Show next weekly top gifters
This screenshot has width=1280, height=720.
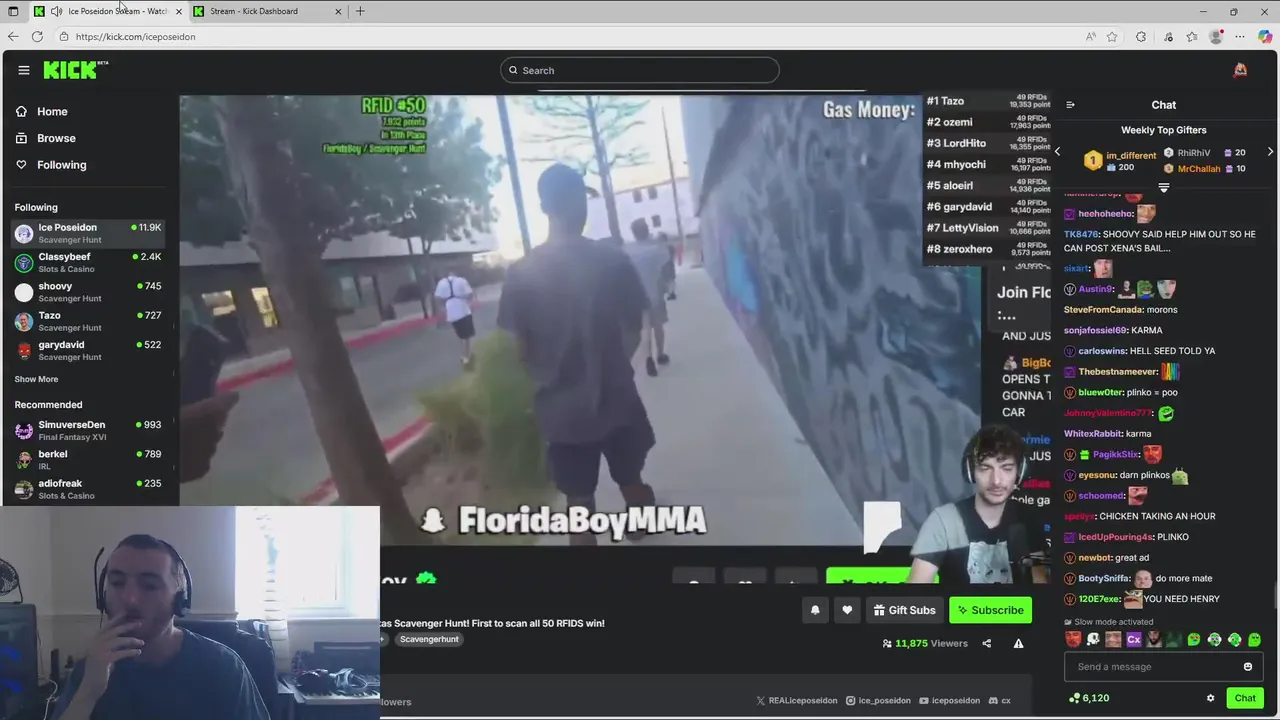pos(1270,152)
